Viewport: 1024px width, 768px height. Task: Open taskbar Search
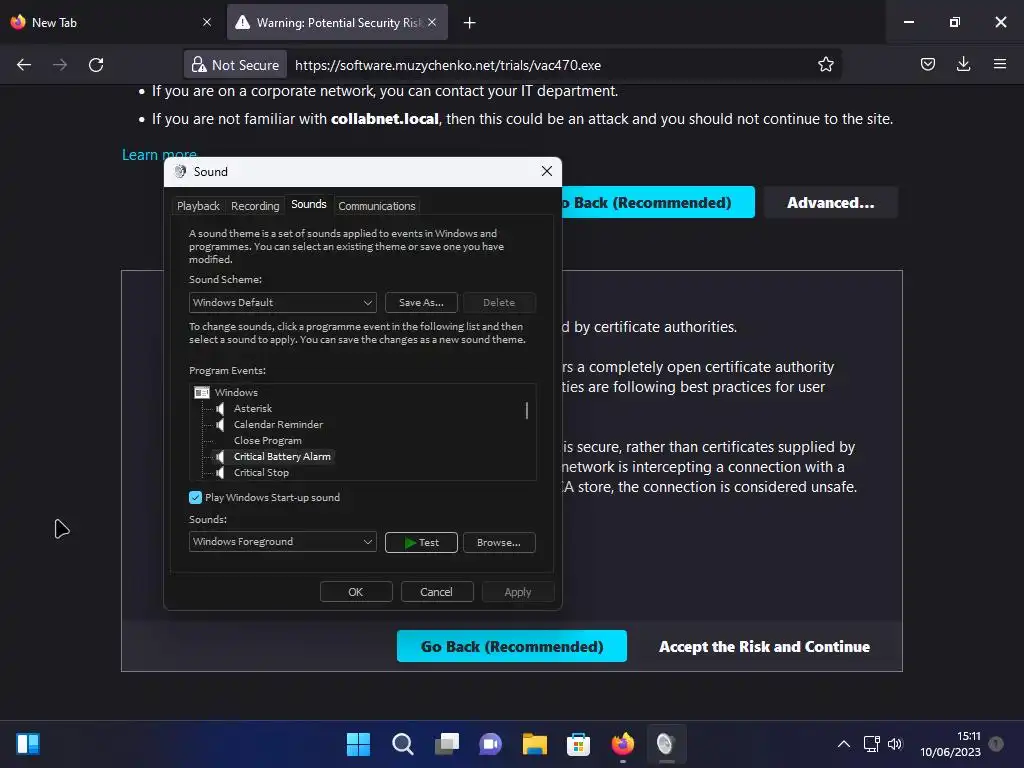[402, 744]
